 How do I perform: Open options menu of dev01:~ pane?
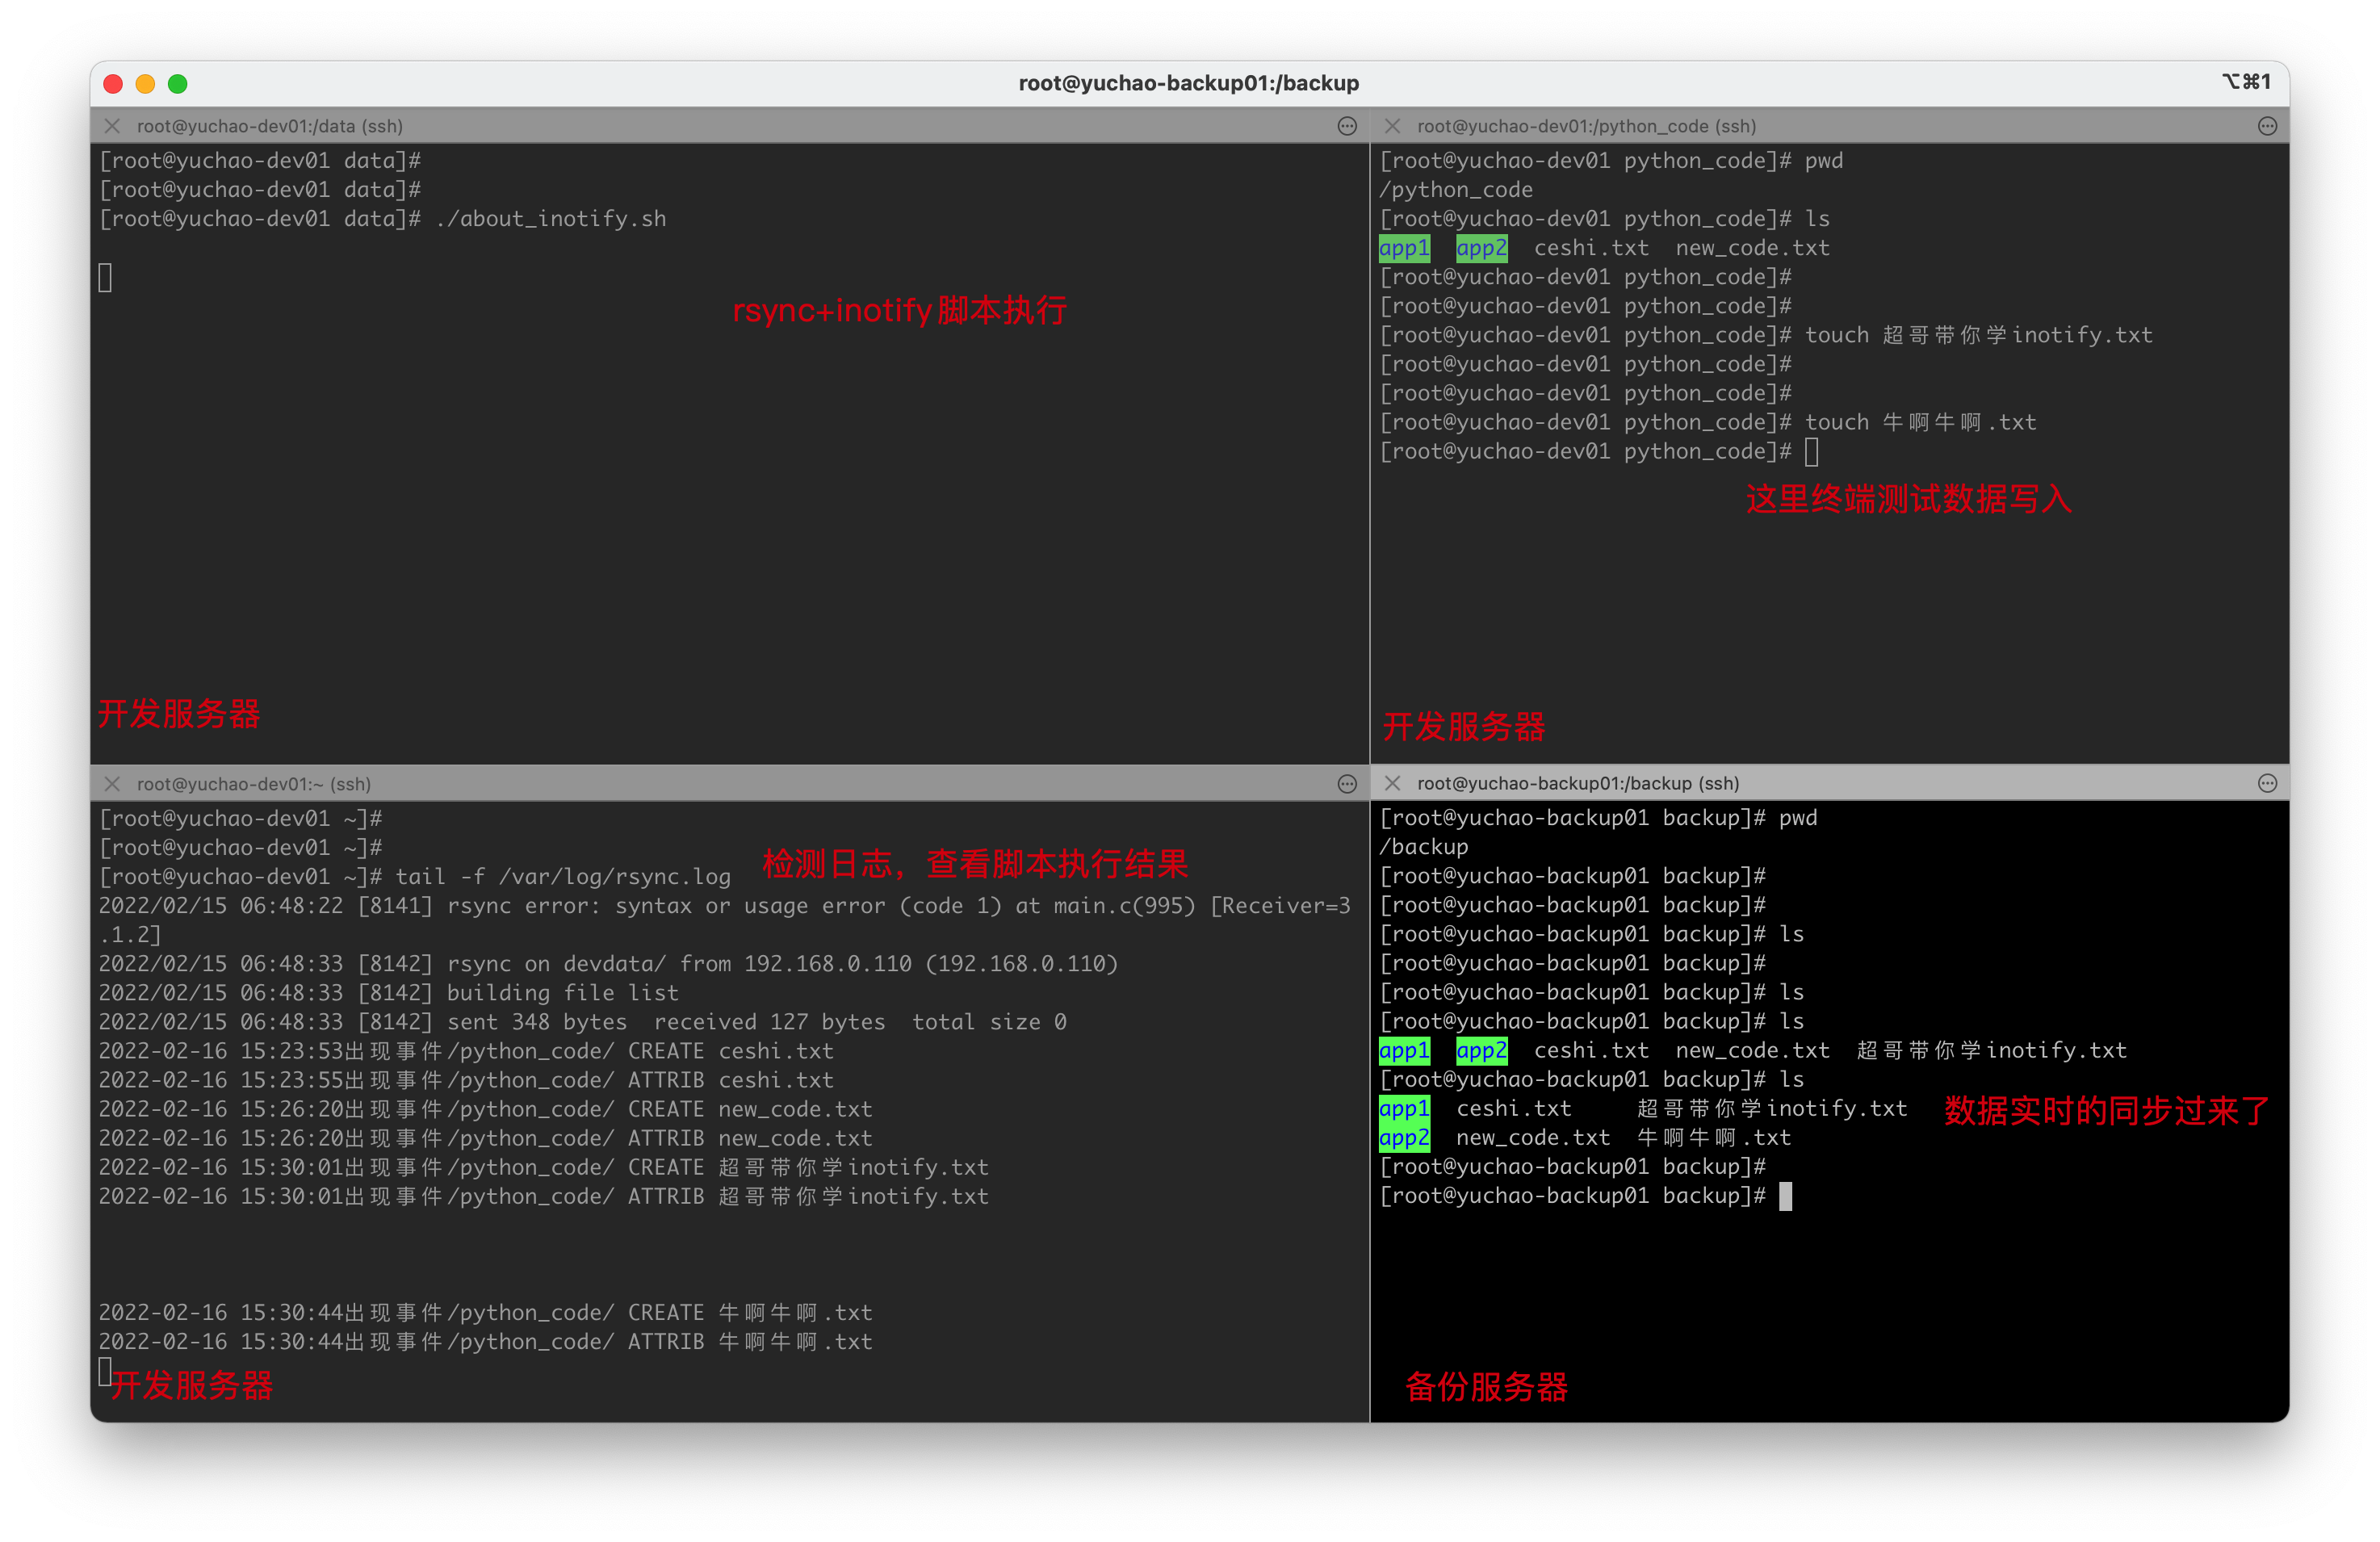[x=1347, y=784]
